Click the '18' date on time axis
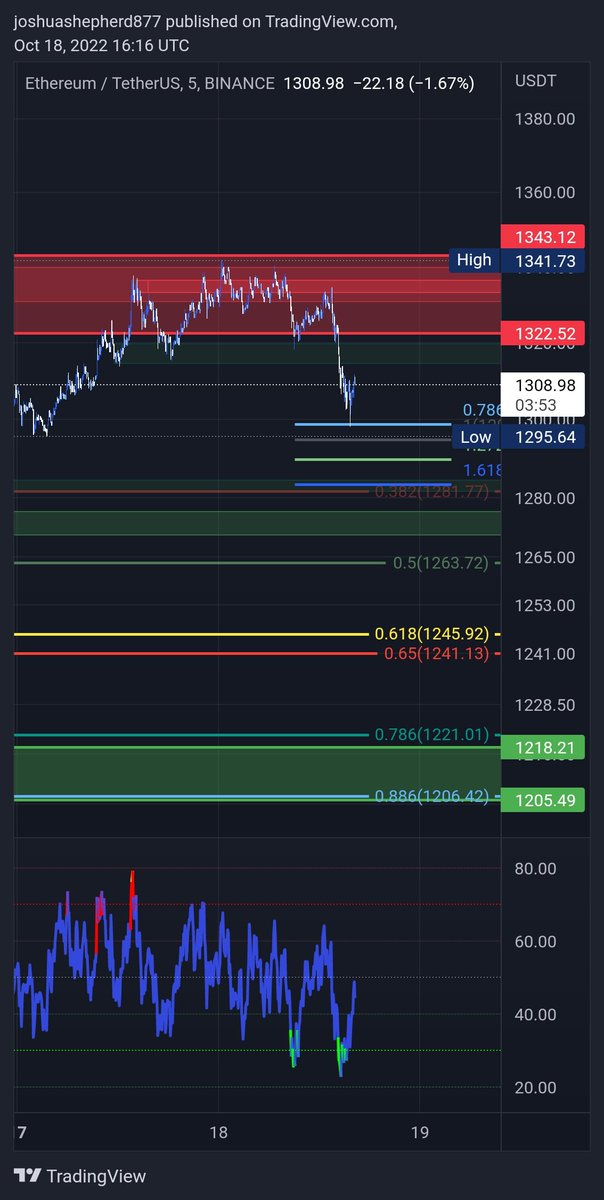604x1200 pixels. pyautogui.click(x=219, y=1133)
